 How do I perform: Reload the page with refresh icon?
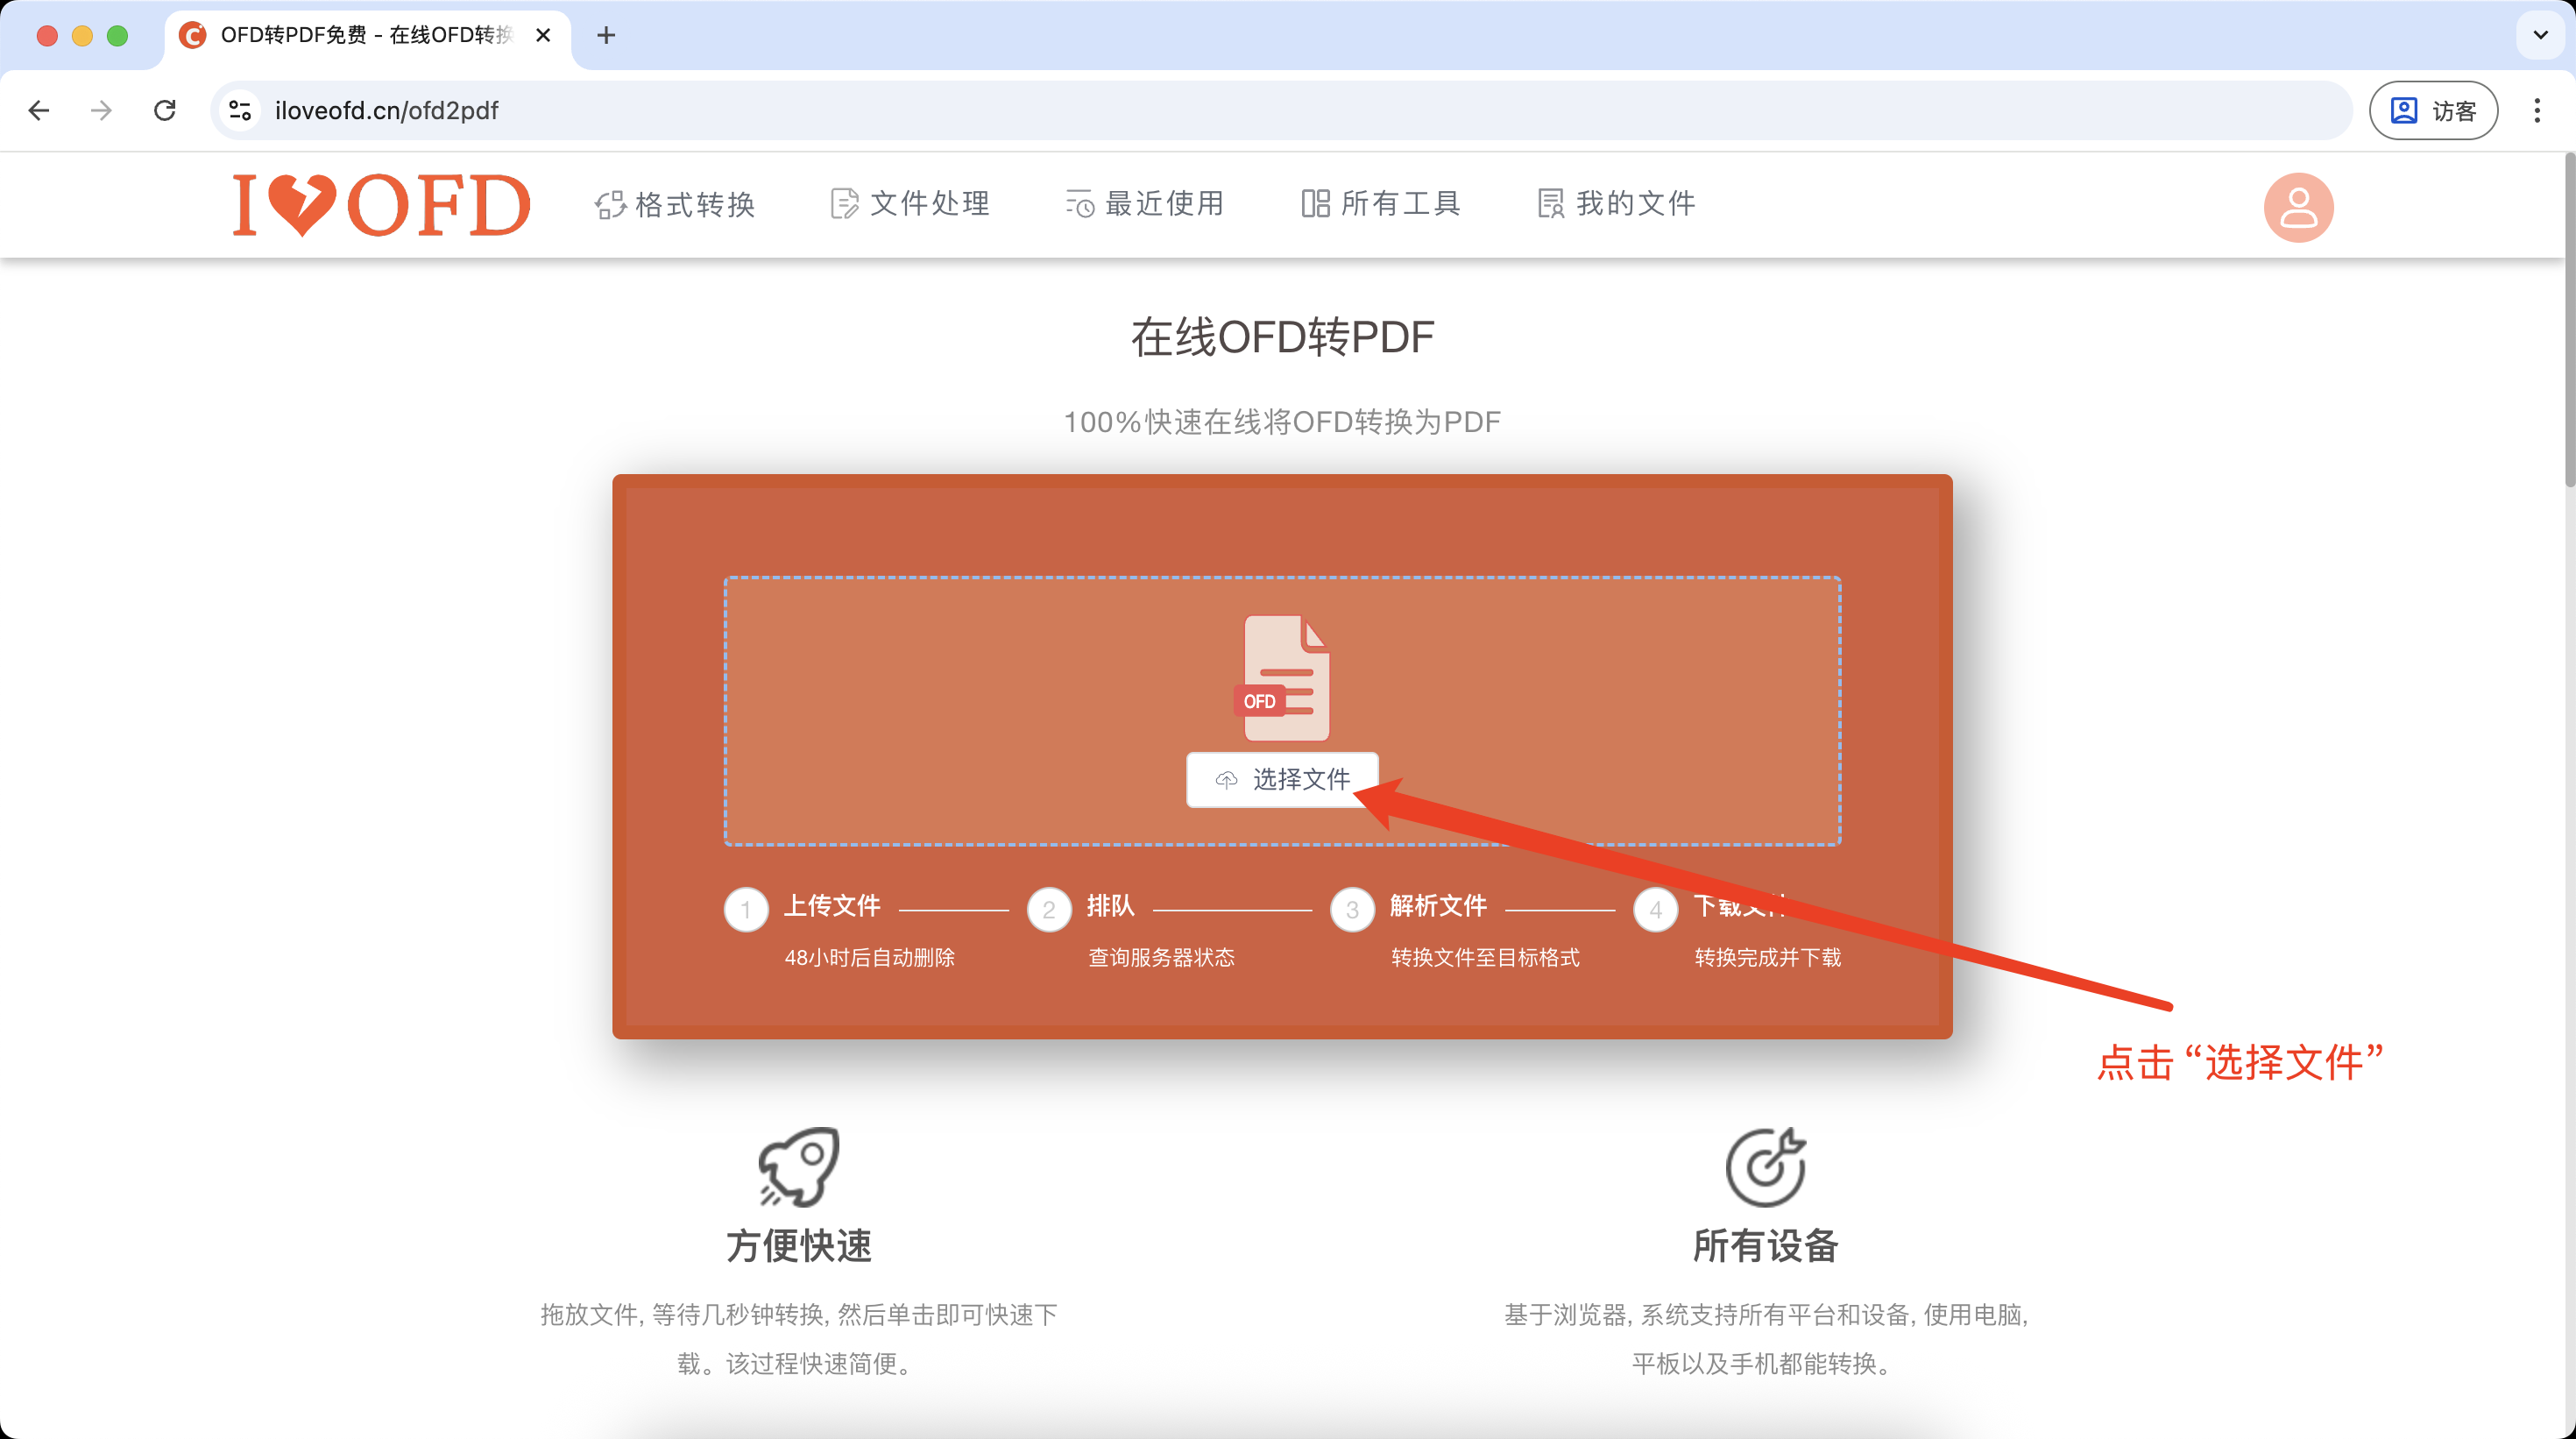coord(165,110)
